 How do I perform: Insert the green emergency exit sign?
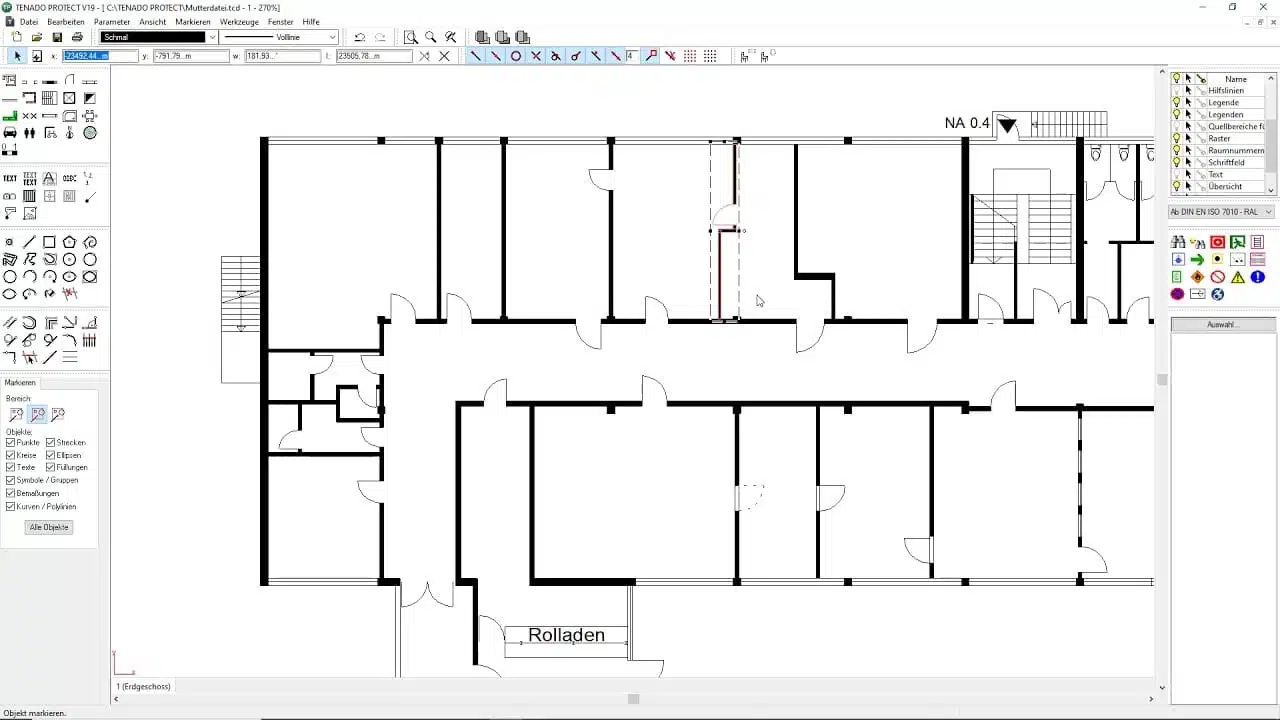(1237, 242)
